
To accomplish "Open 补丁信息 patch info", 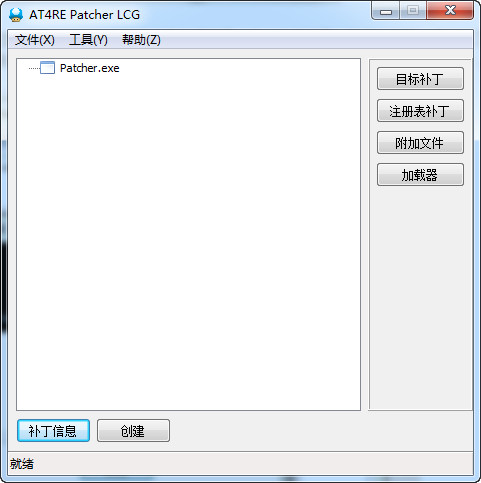I will click(53, 431).
